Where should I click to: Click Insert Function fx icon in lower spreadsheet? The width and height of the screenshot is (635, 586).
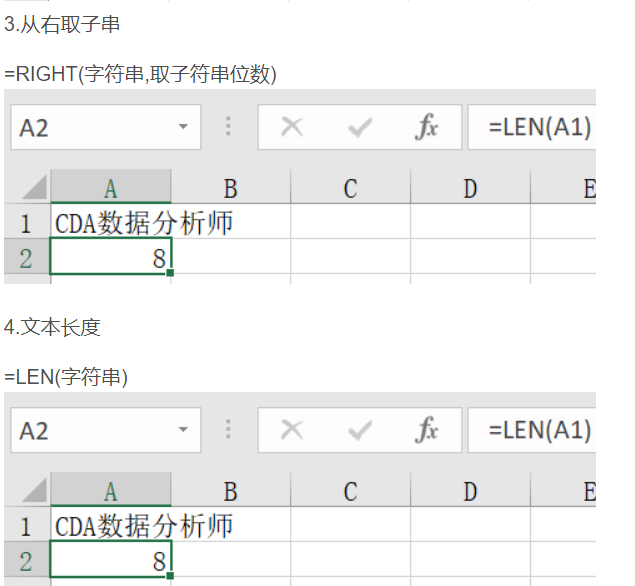(427, 430)
